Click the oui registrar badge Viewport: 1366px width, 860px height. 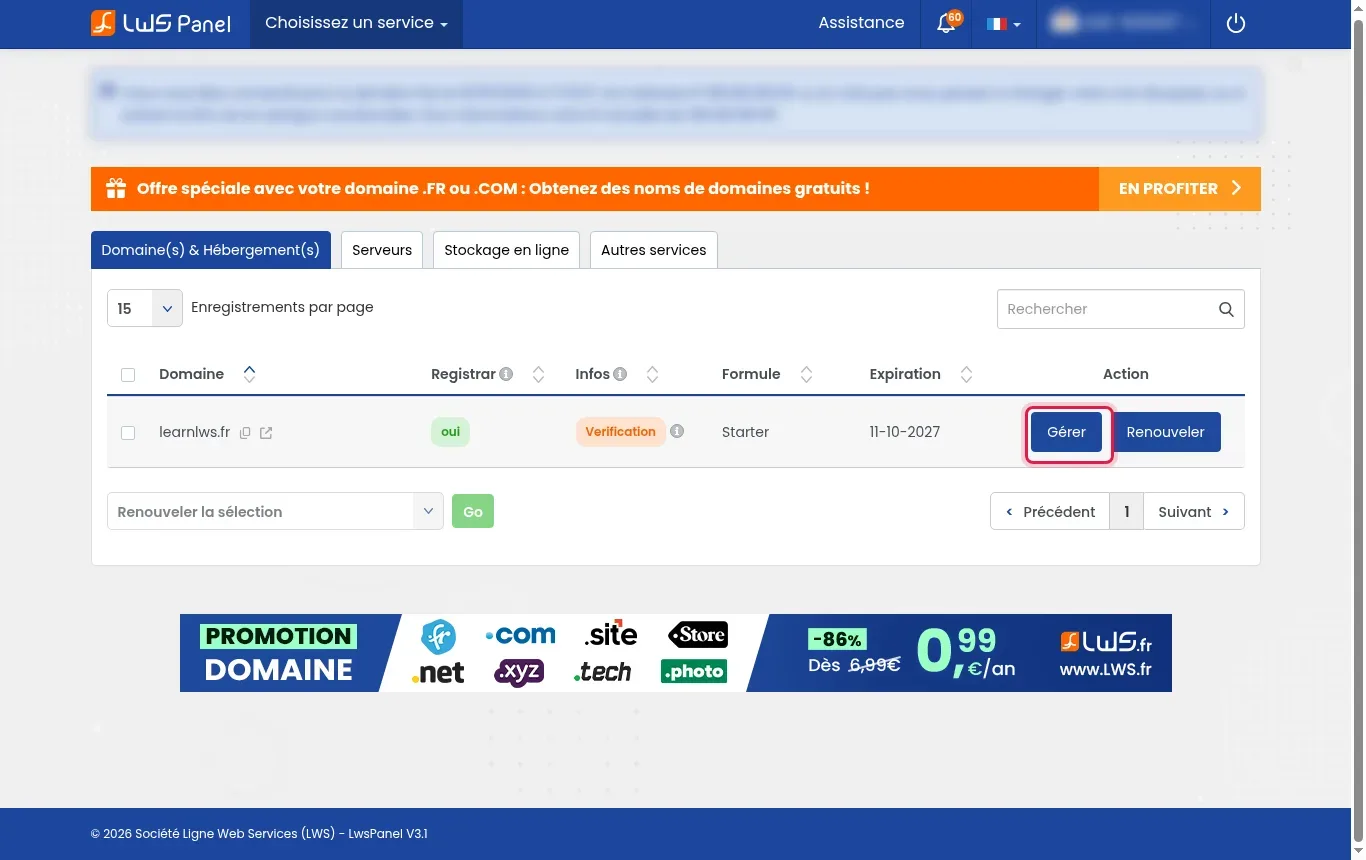tap(451, 432)
